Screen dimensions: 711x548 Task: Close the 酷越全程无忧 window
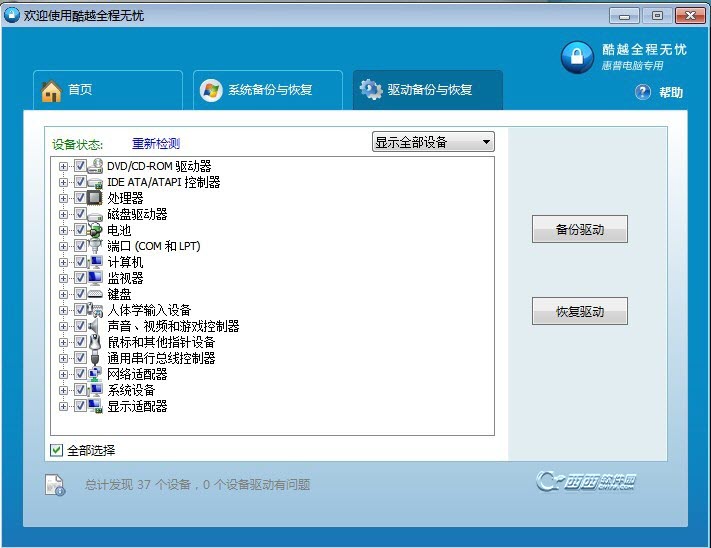tap(690, 16)
